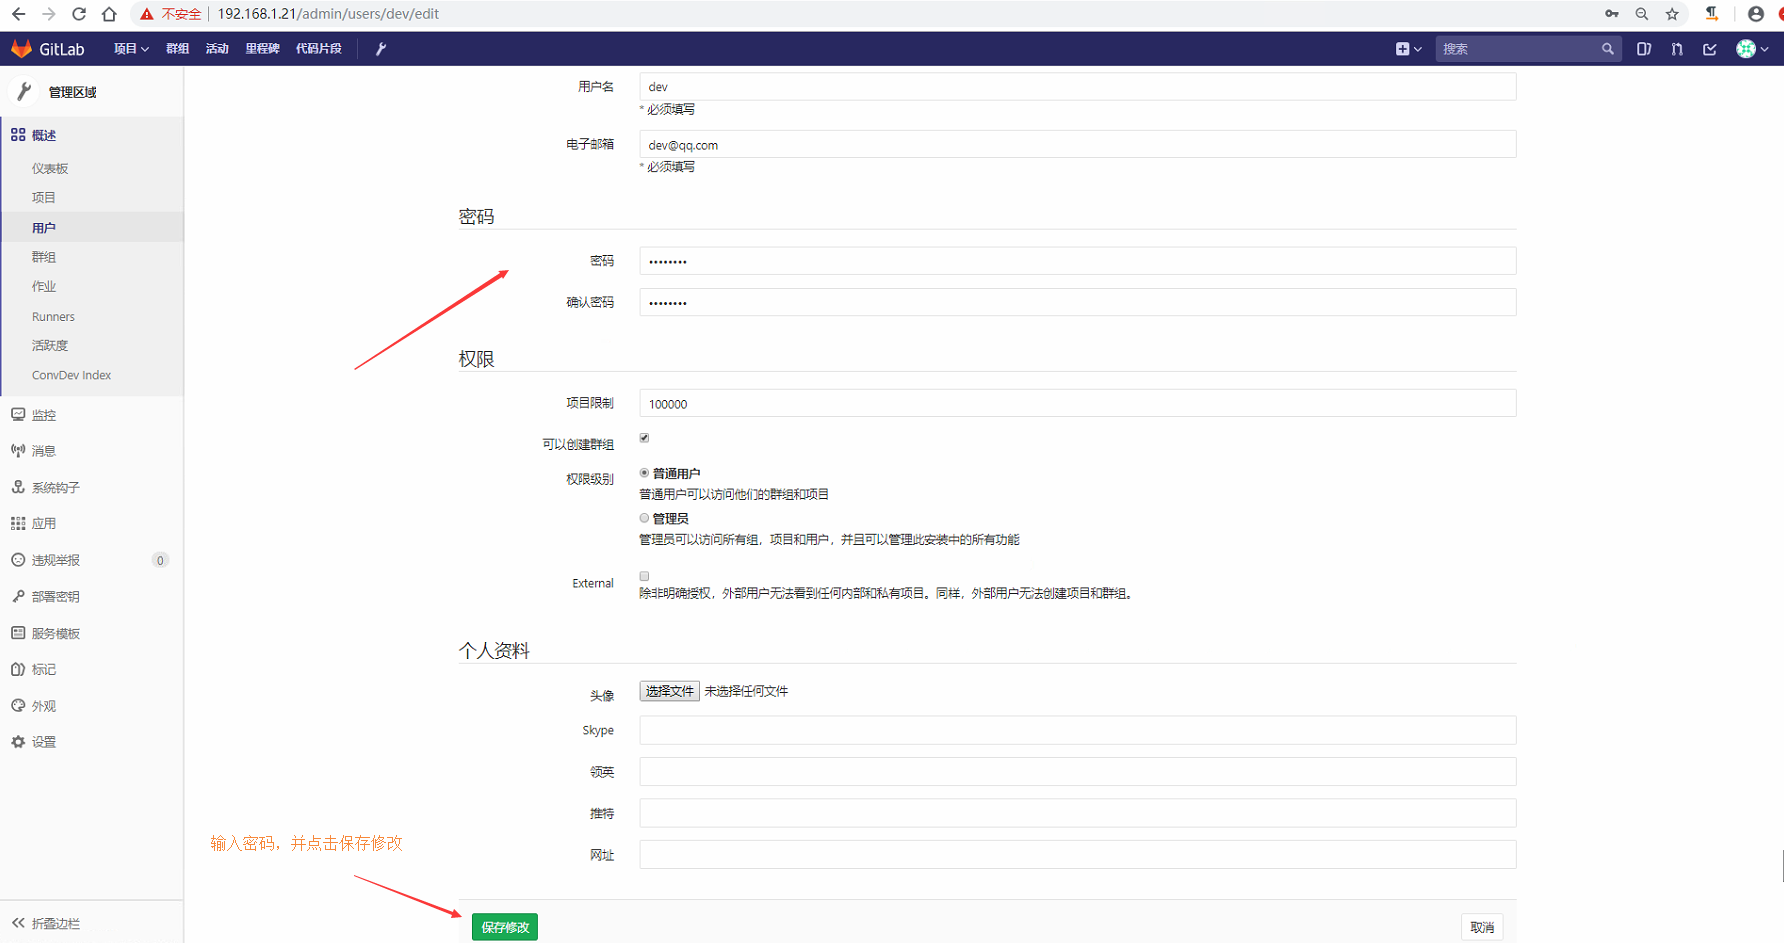1784x943 pixels.
Task: Click the browser zoom magnifier icon
Action: 1642,14
